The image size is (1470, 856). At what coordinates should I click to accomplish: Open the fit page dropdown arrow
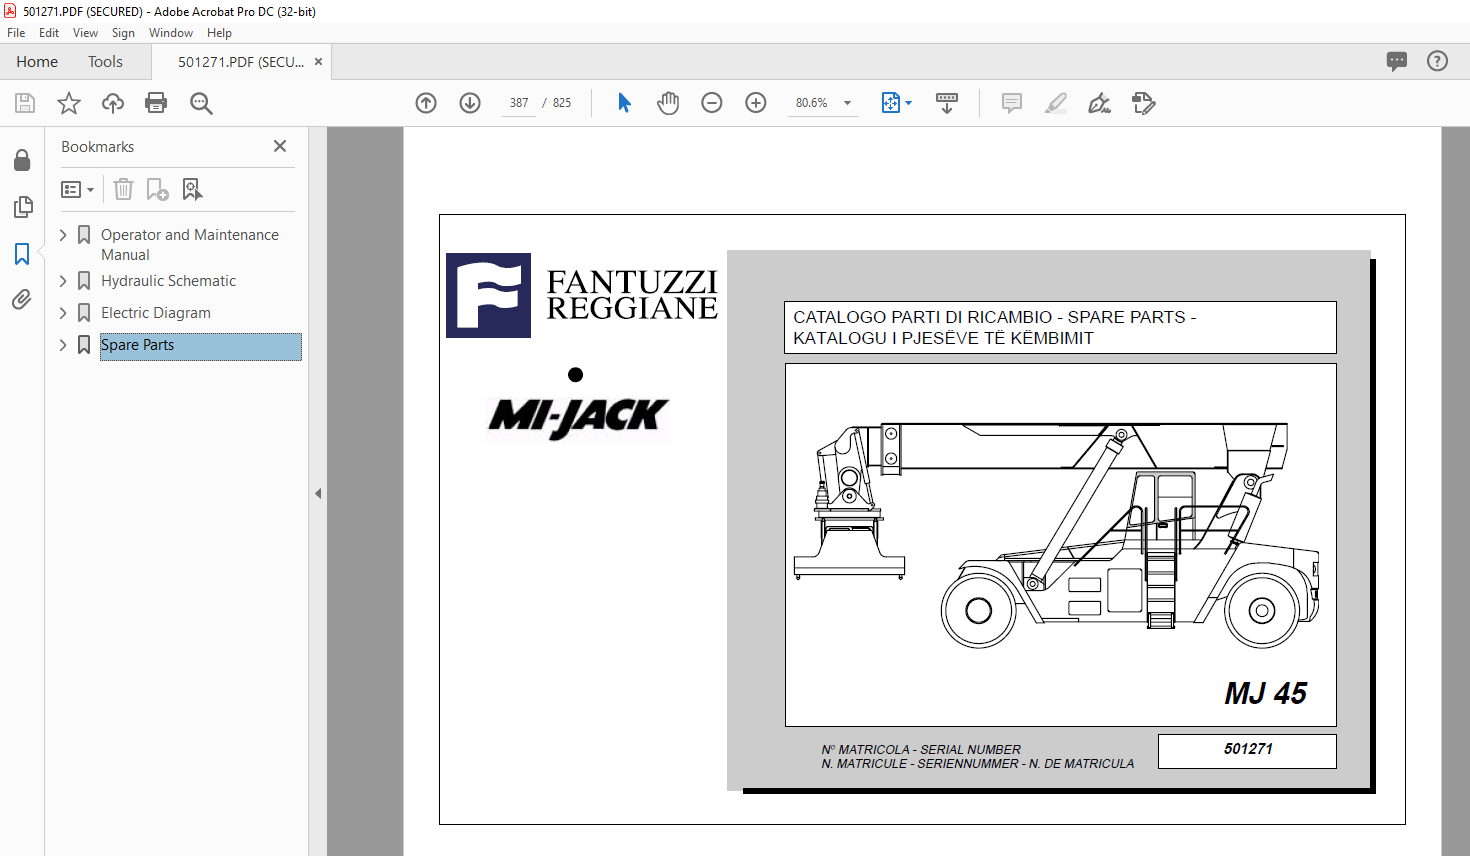[908, 103]
